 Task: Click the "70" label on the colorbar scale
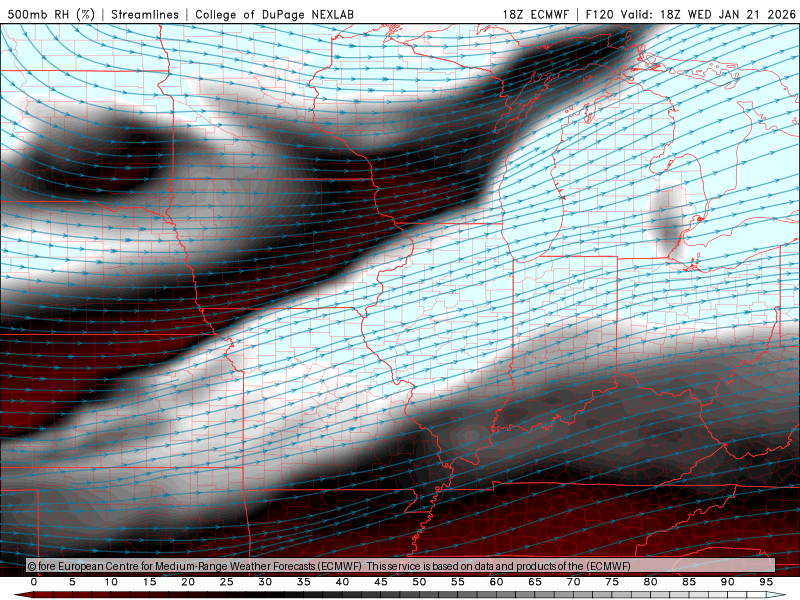(x=573, y=582)
